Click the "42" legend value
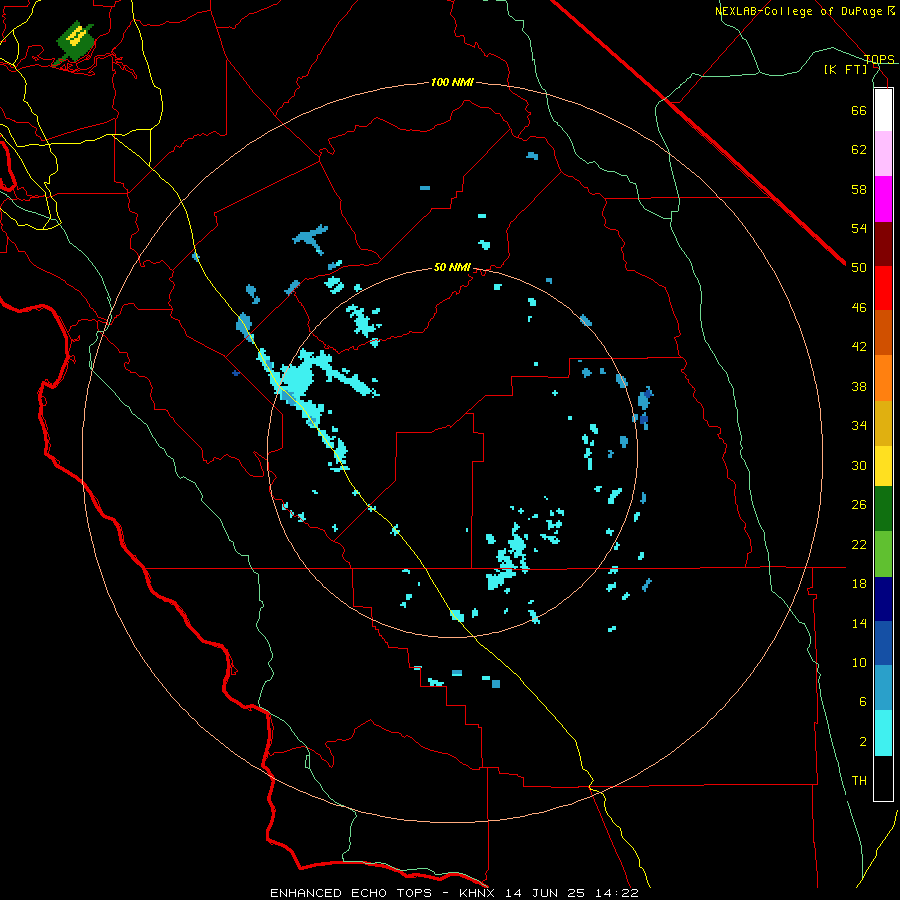The height and width of the screenshot is (900, 900). (x=859, y=347)
